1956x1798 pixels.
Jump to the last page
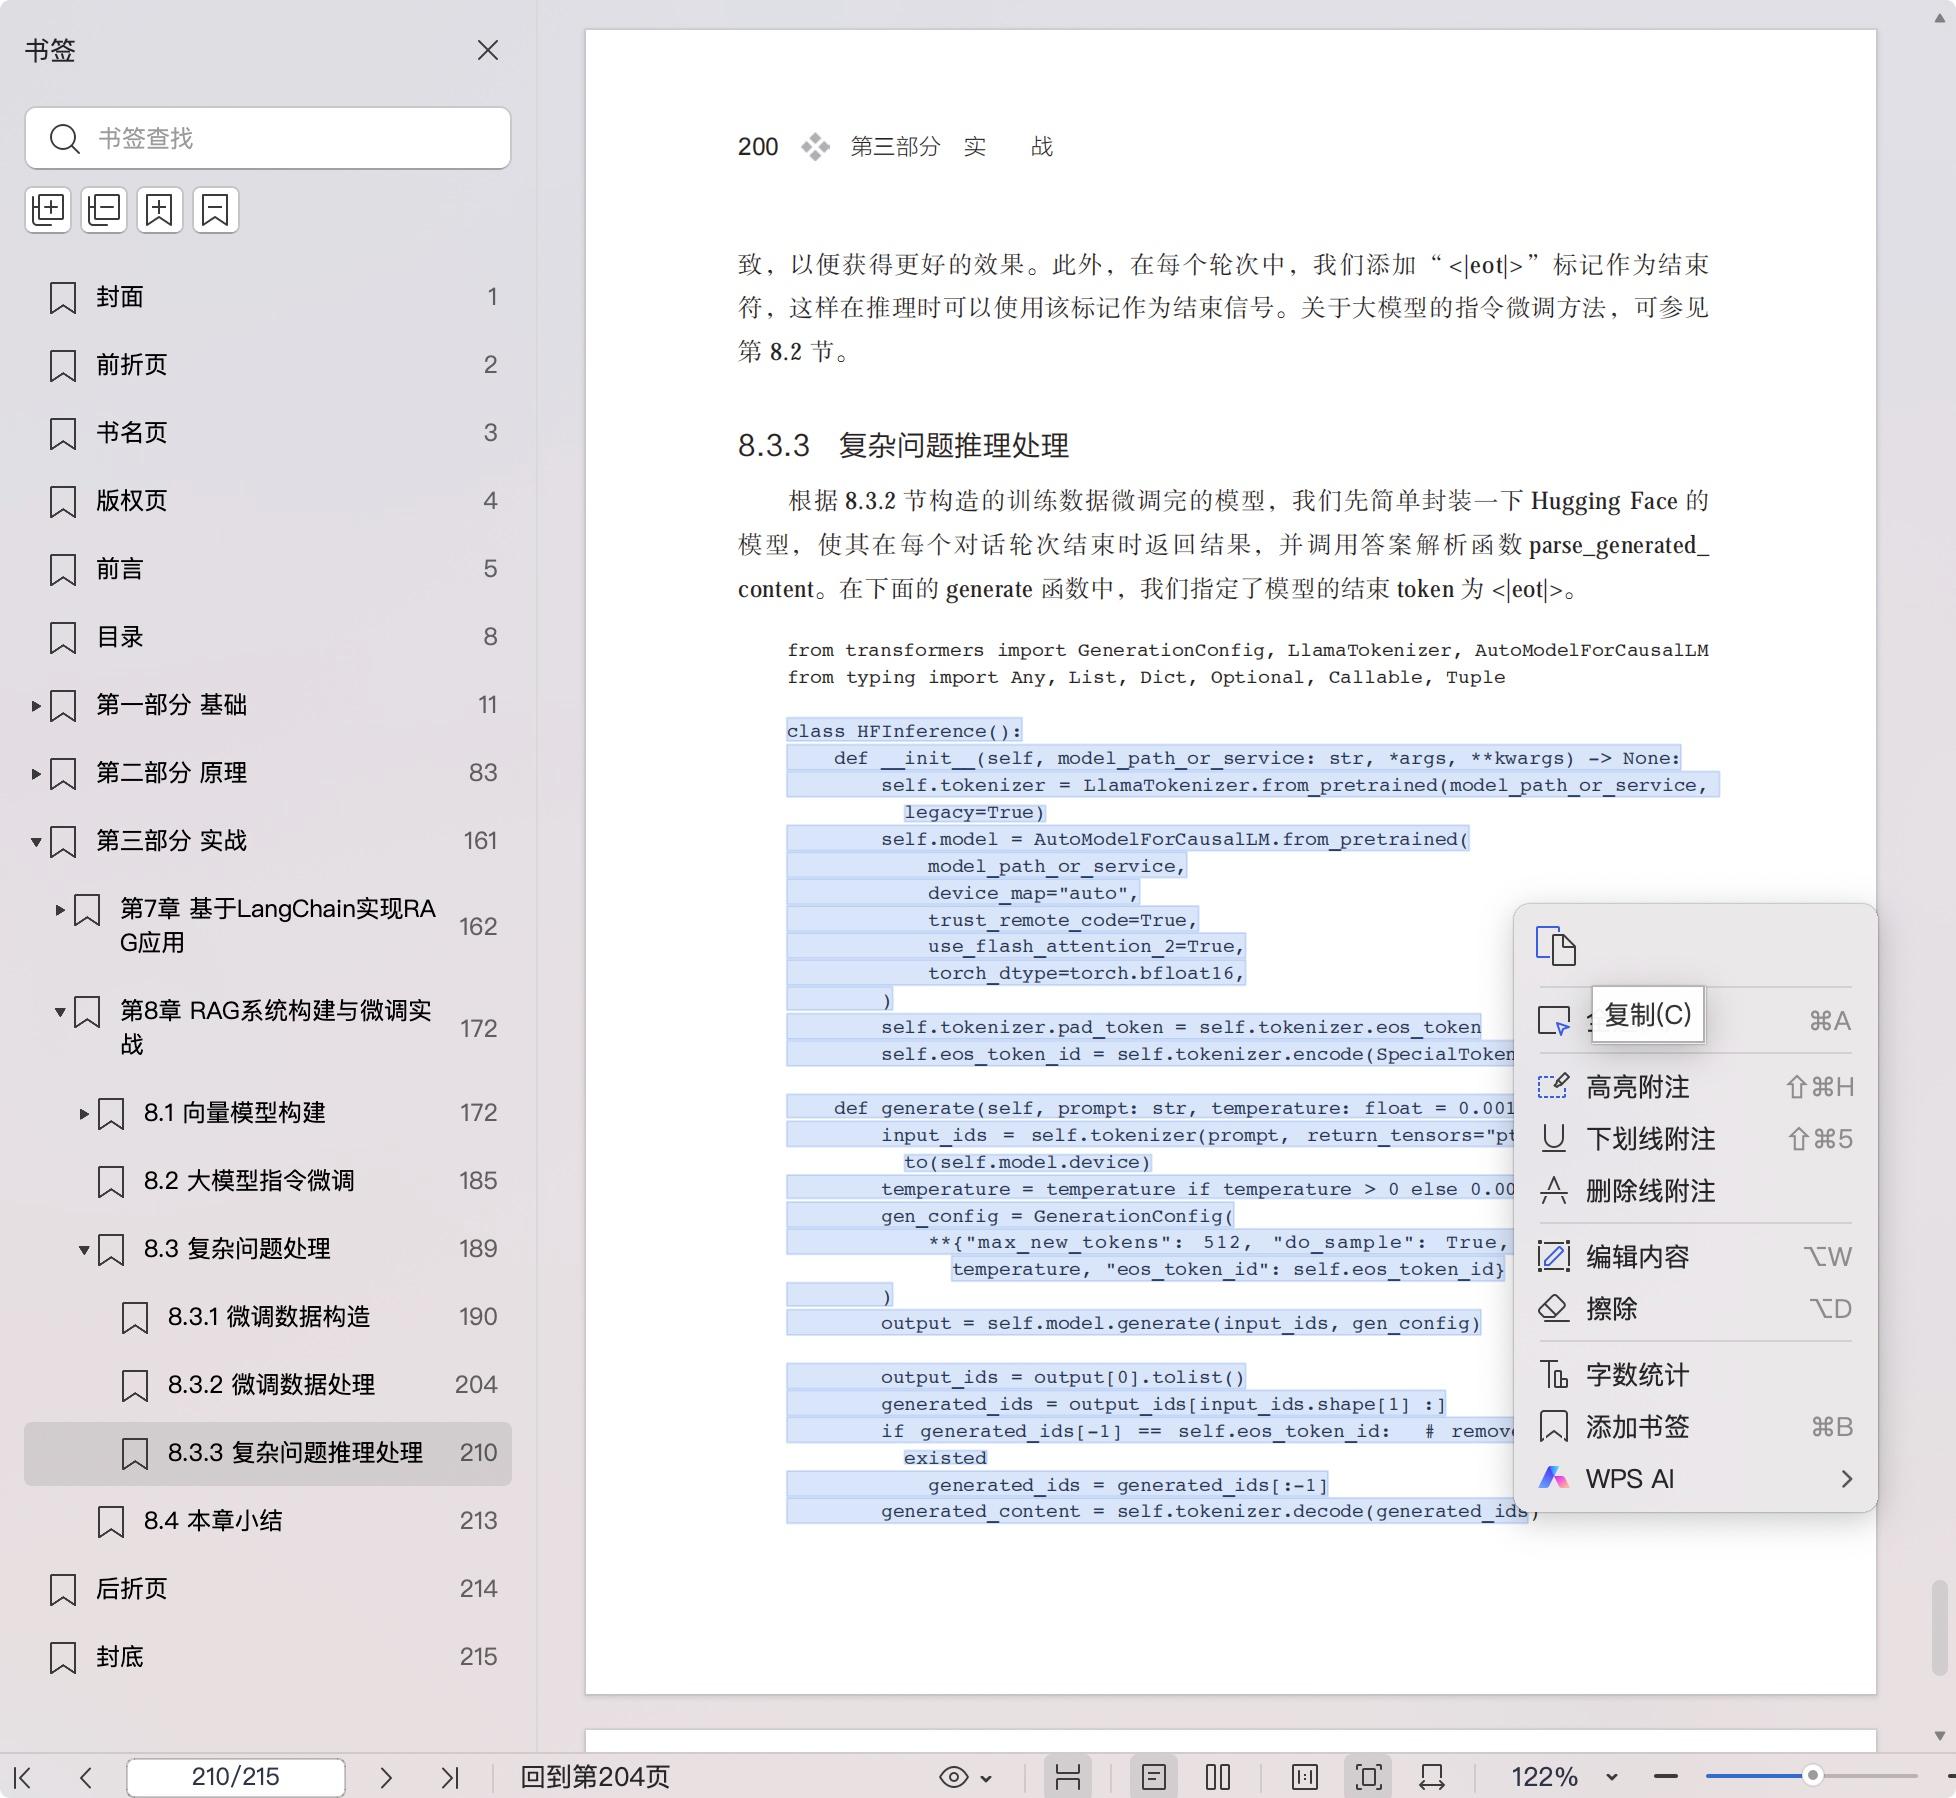pos(450,1777)
